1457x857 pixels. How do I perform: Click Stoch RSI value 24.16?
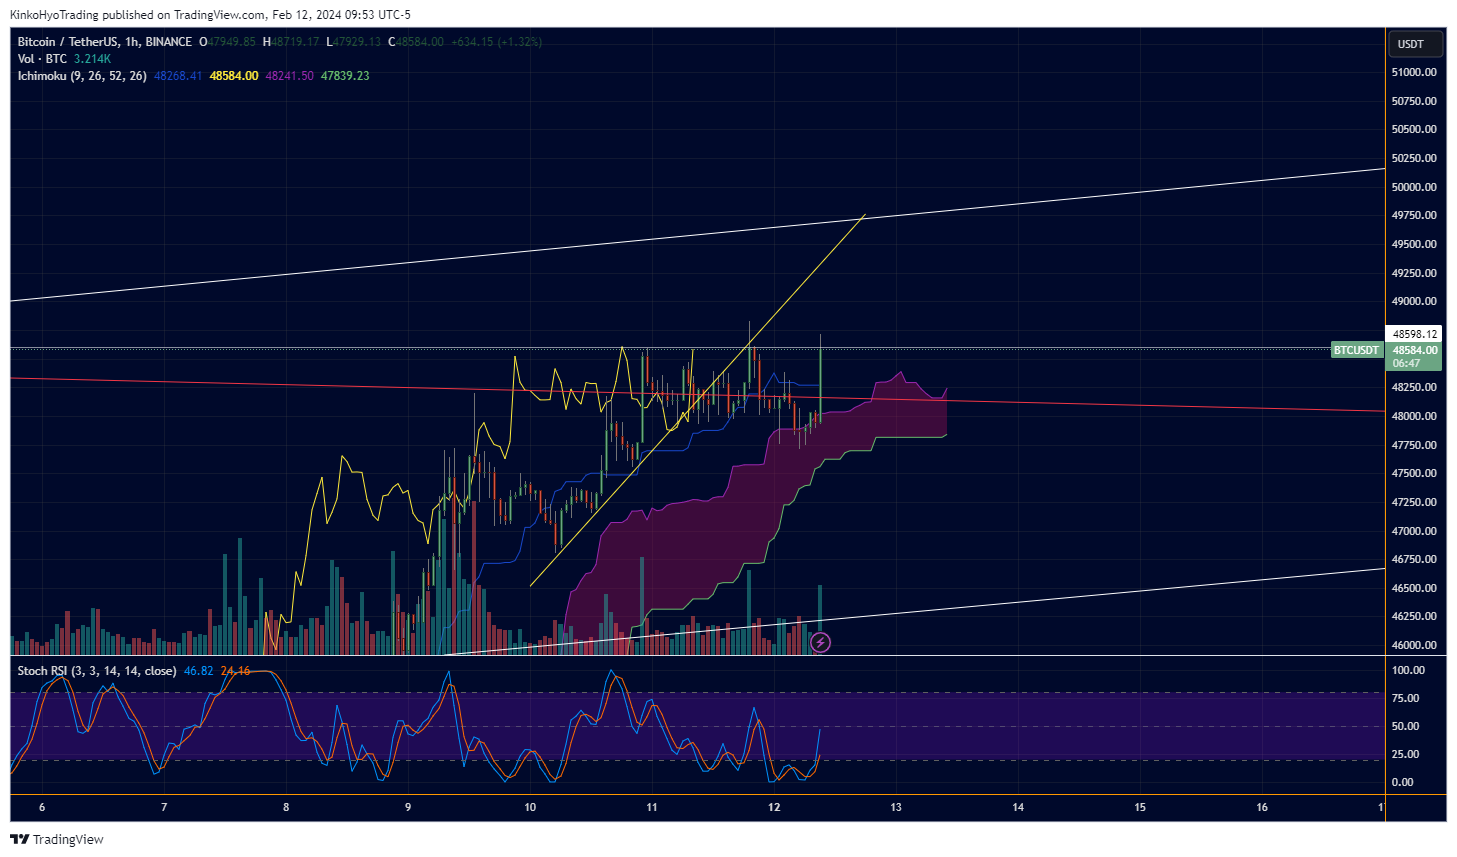236,671
